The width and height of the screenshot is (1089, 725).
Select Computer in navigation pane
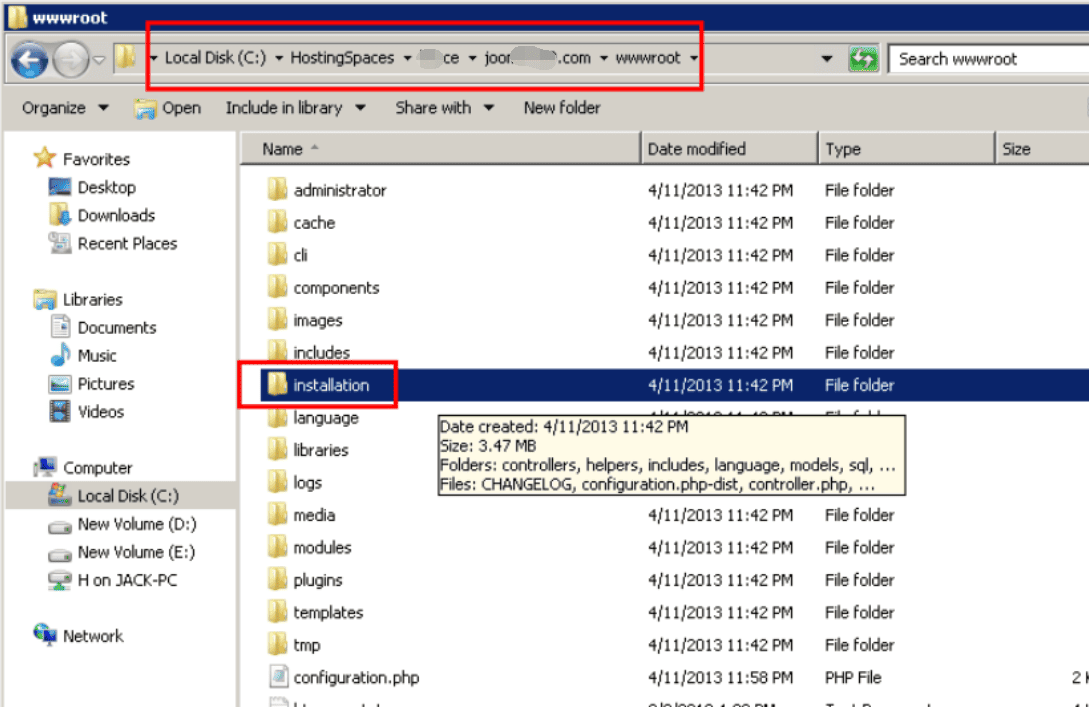[x=83, y=467]
